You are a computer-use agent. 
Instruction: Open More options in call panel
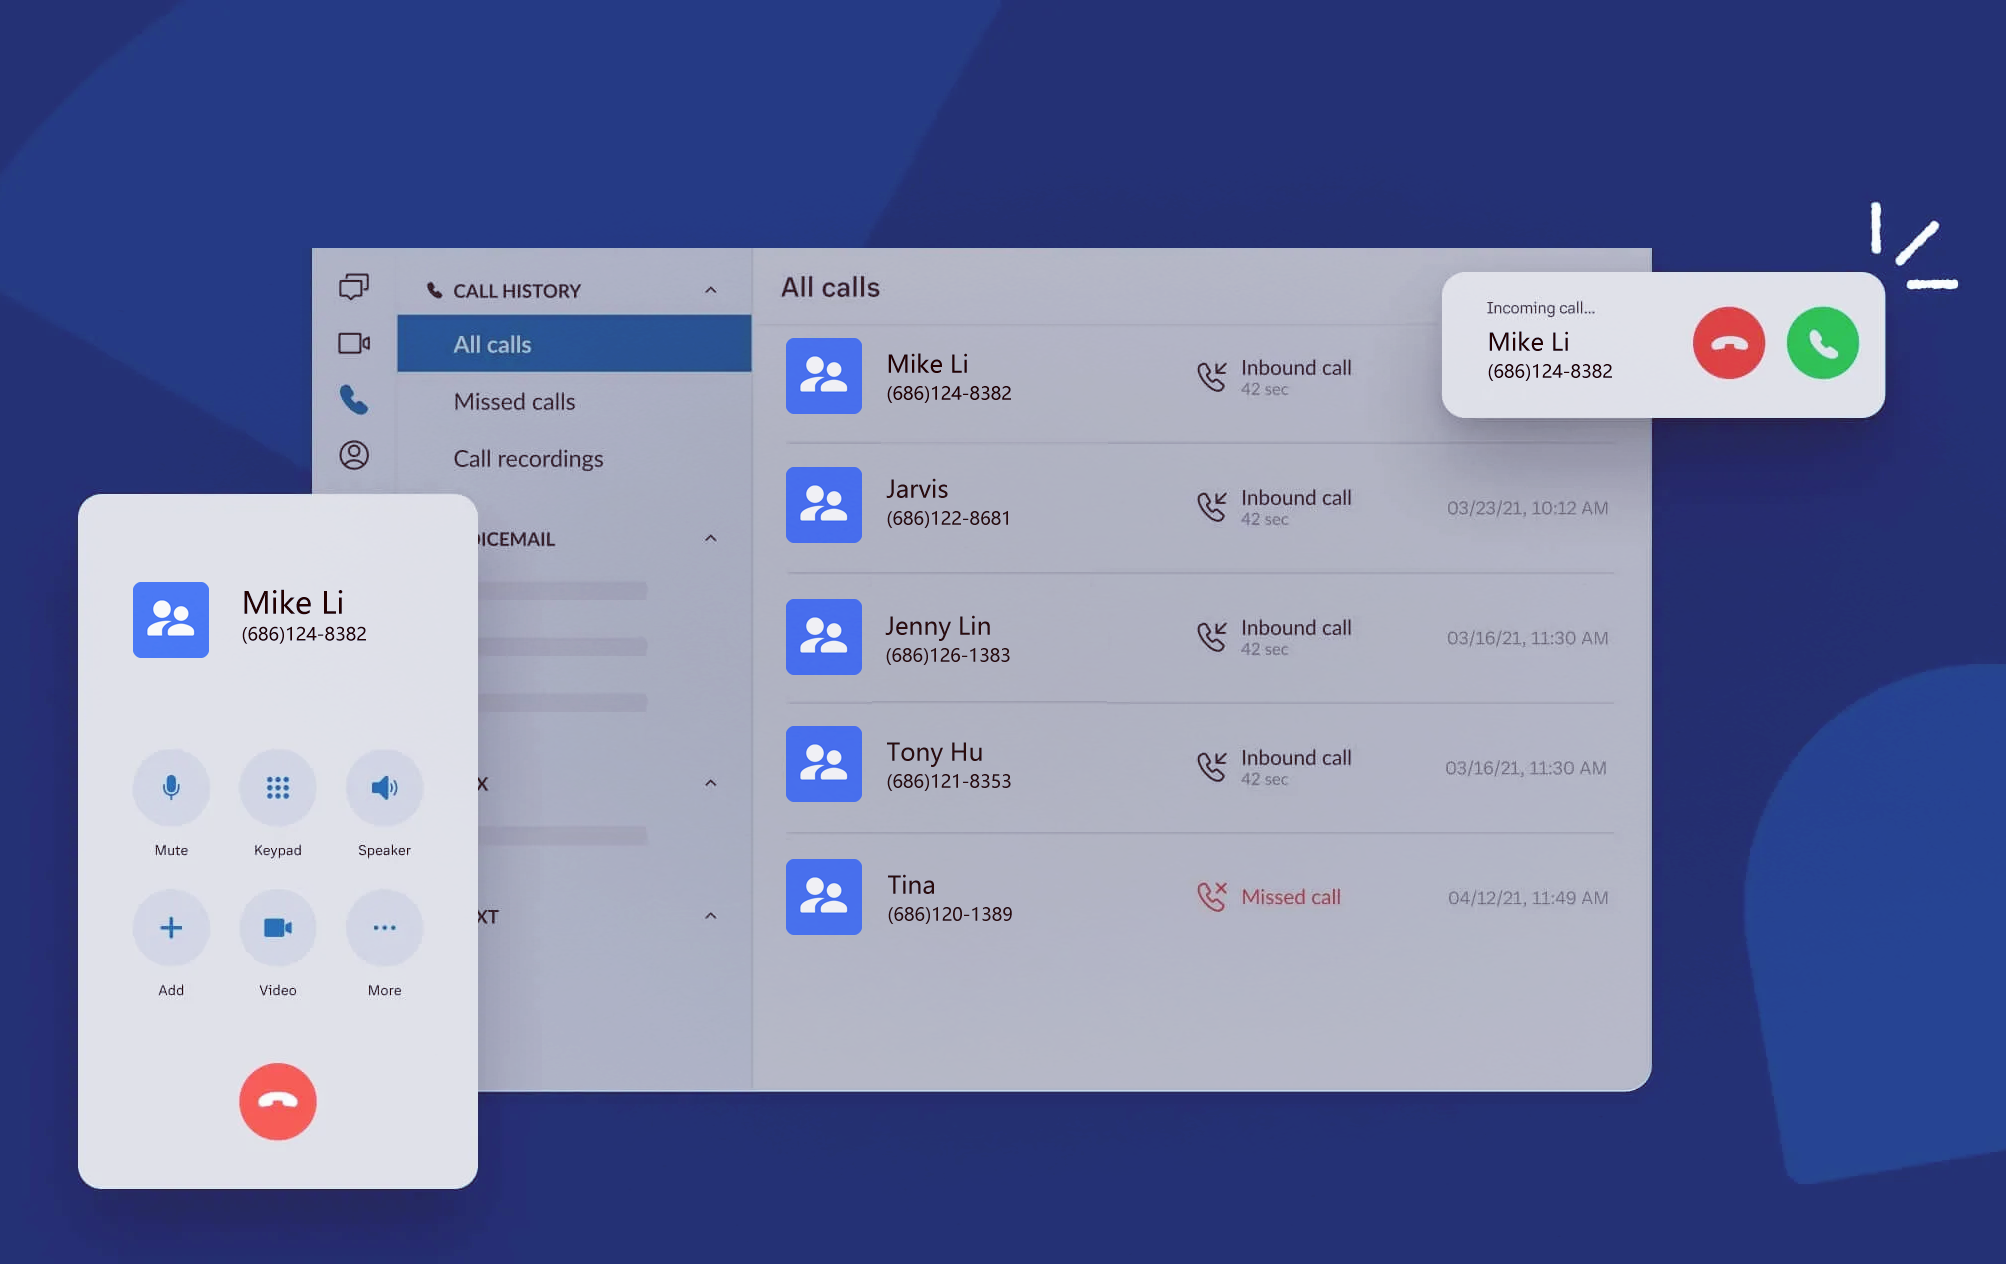pos(384,928)
